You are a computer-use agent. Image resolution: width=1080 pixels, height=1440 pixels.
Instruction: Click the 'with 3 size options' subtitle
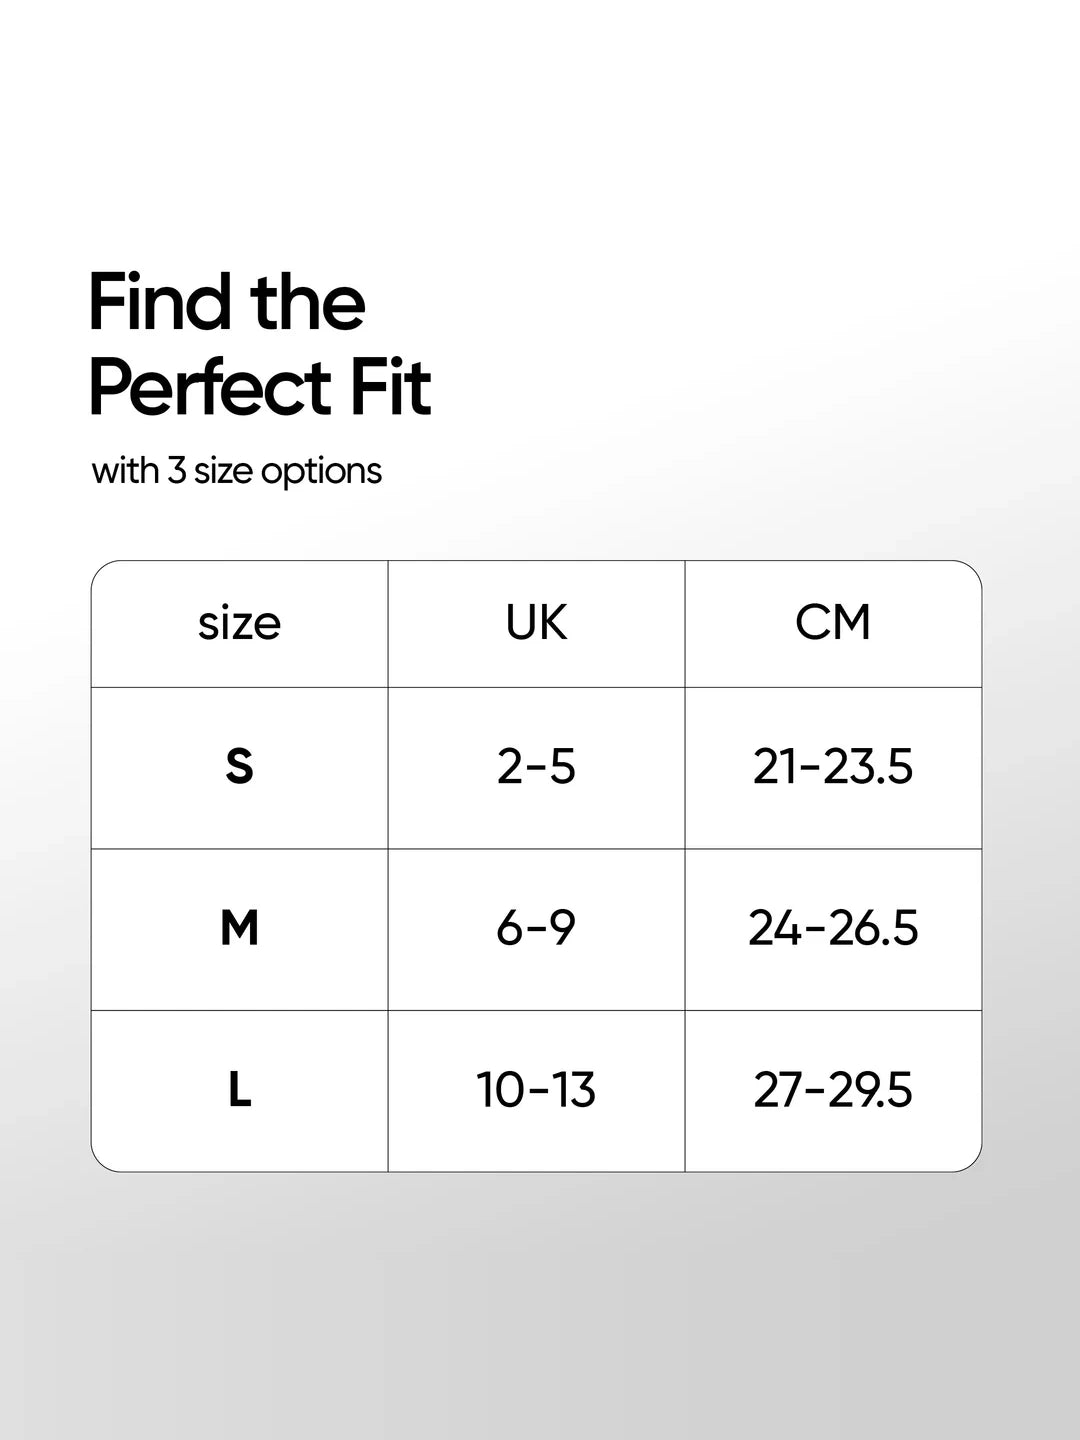(x=237, y=471)
